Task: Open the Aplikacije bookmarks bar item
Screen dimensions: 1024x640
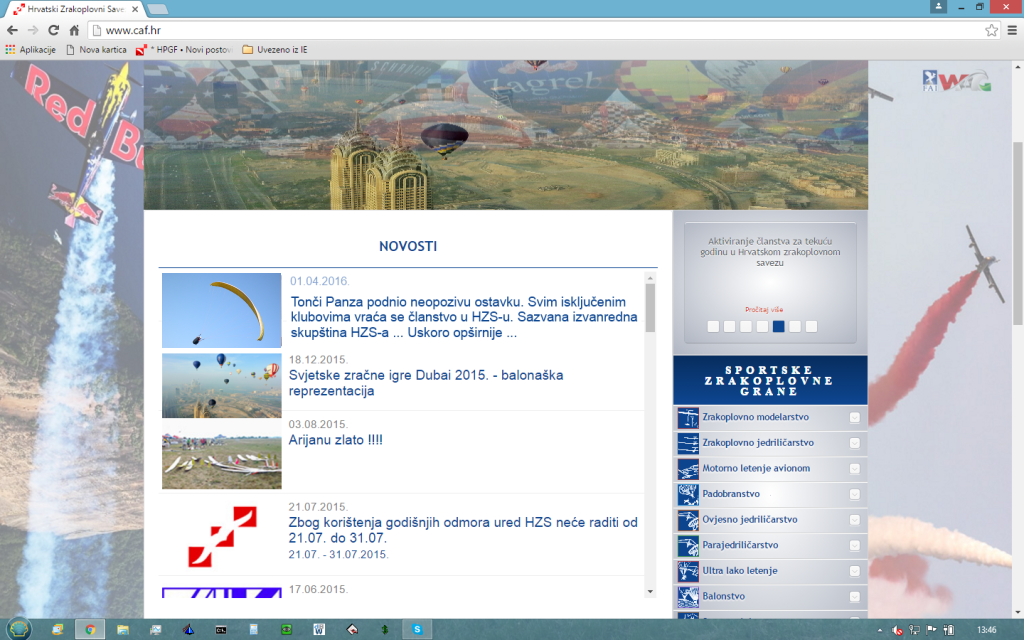Action: point(31,50)
